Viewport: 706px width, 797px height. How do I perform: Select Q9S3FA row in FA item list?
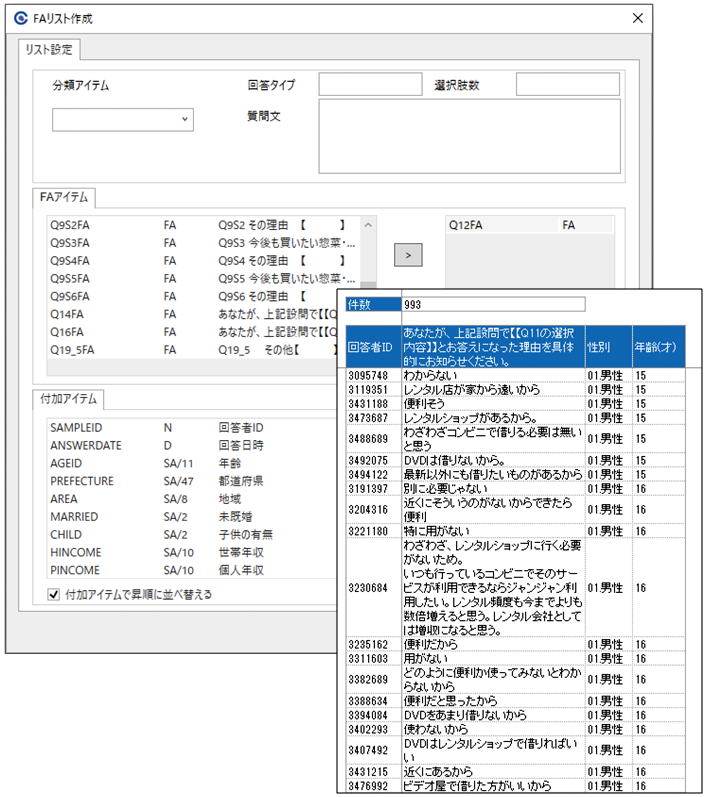click(203, 243)
